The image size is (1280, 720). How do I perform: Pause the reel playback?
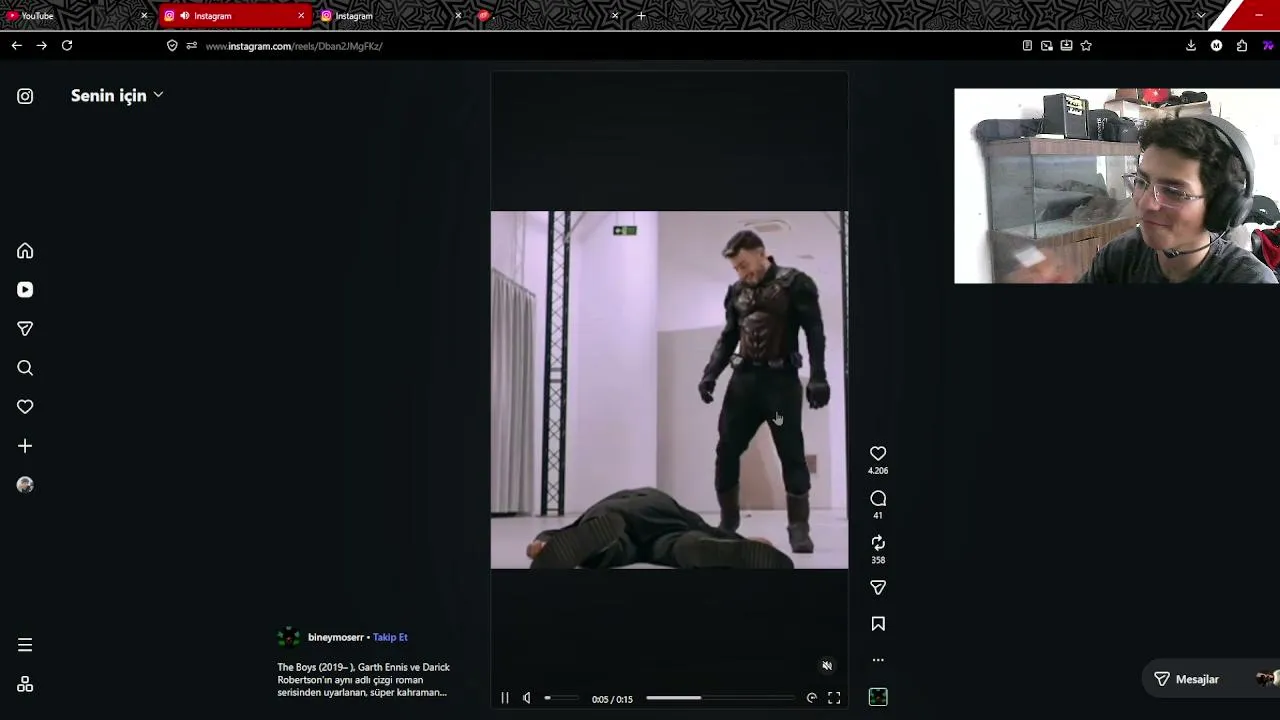point(505,698)
